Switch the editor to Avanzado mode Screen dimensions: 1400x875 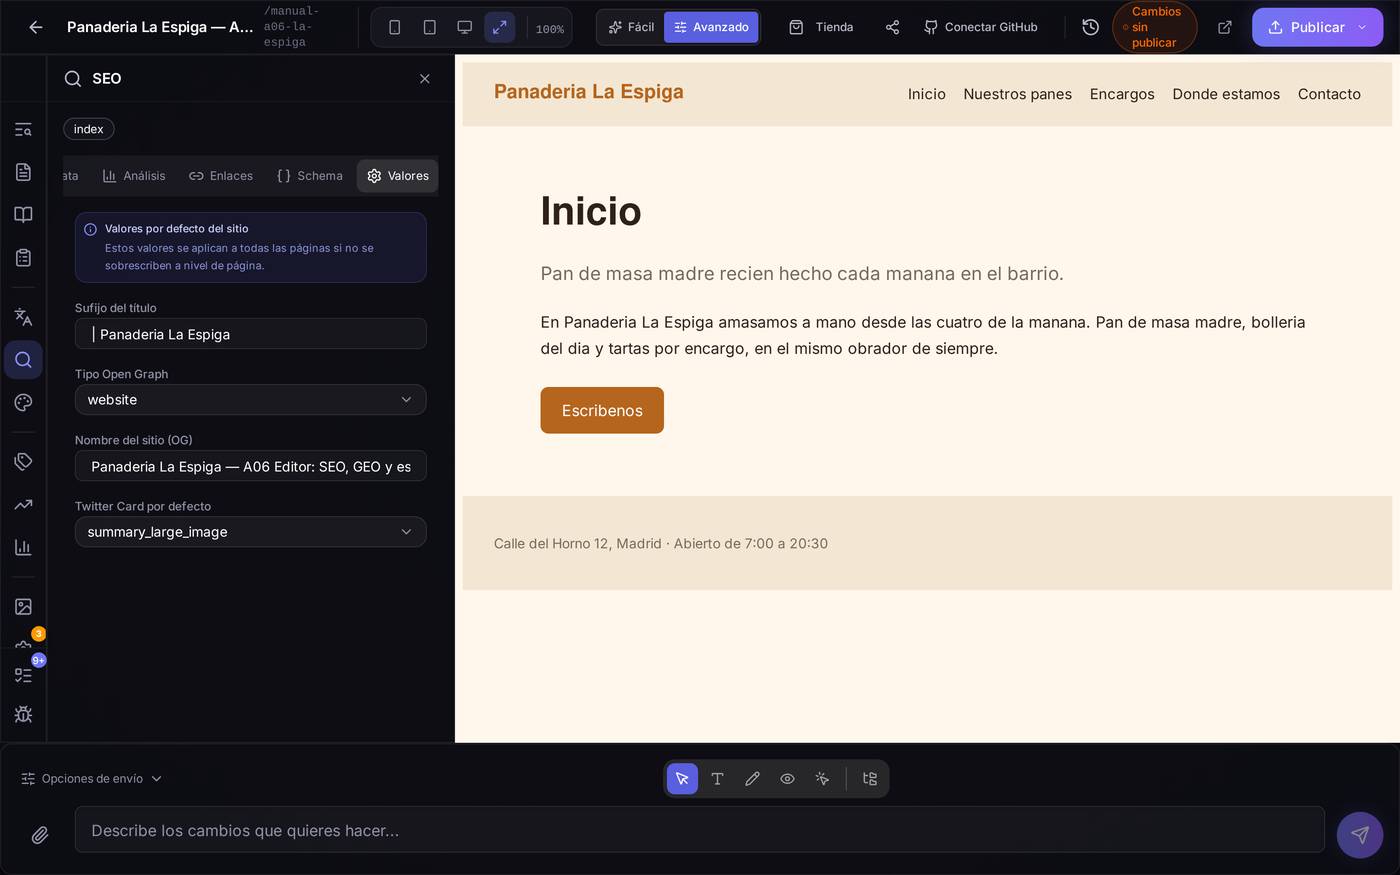tap(711, 27)
